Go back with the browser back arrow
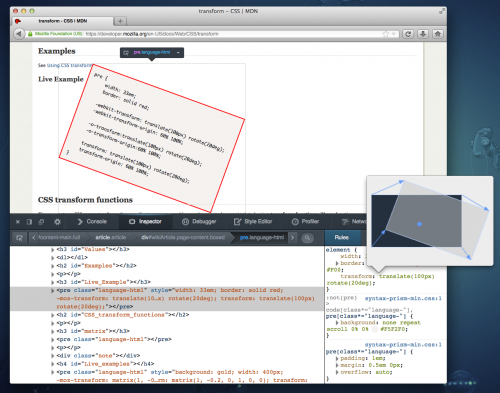 pos(19,34)
